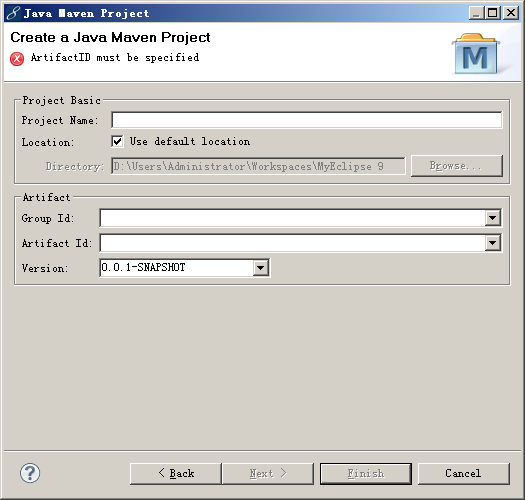Click inside the Group Id text field
525x500 pixels.
click(x=292, y=218)
